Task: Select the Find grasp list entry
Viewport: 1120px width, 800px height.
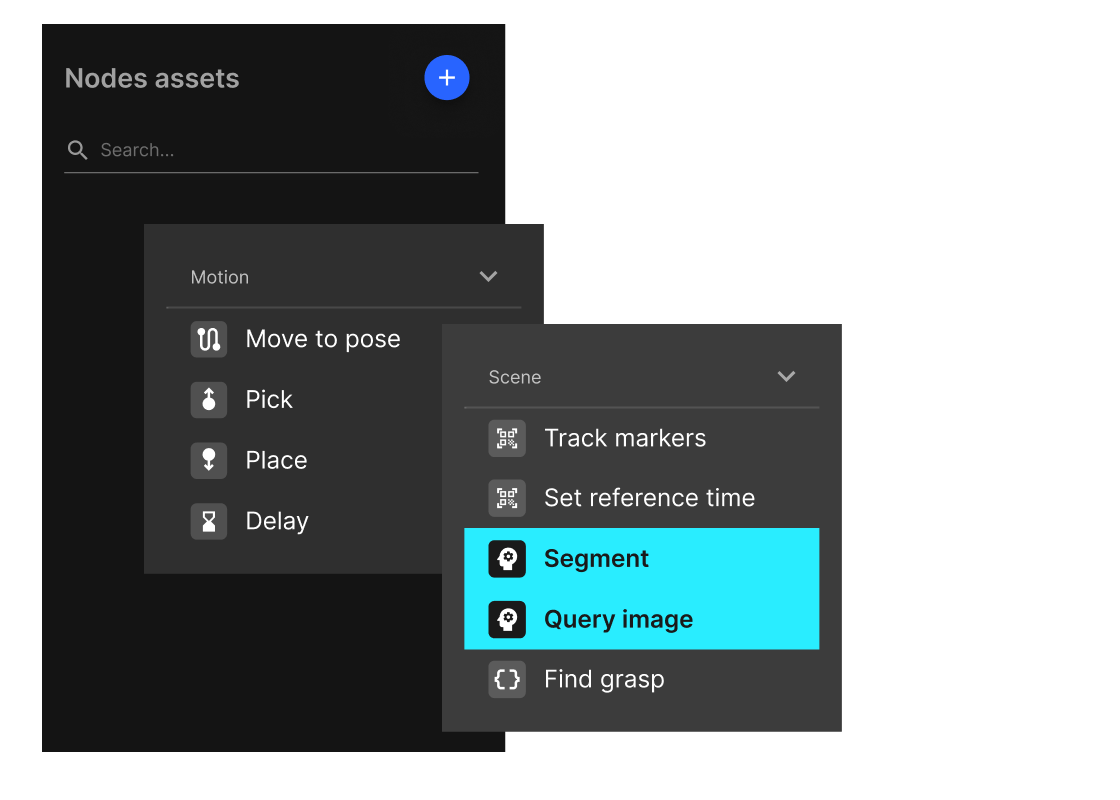Action: [x=604, y=680]
